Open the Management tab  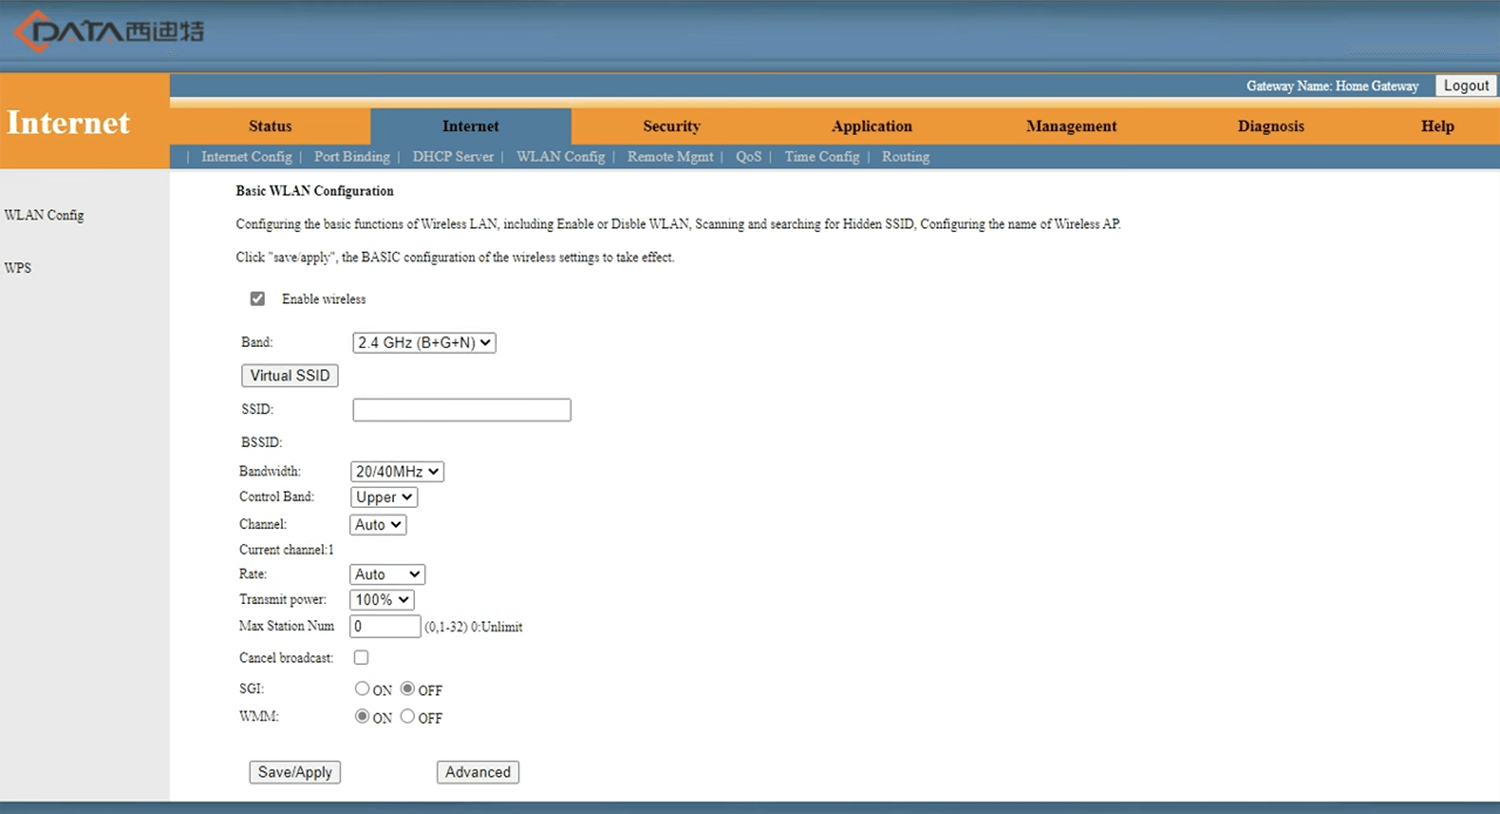(1071, 126)
